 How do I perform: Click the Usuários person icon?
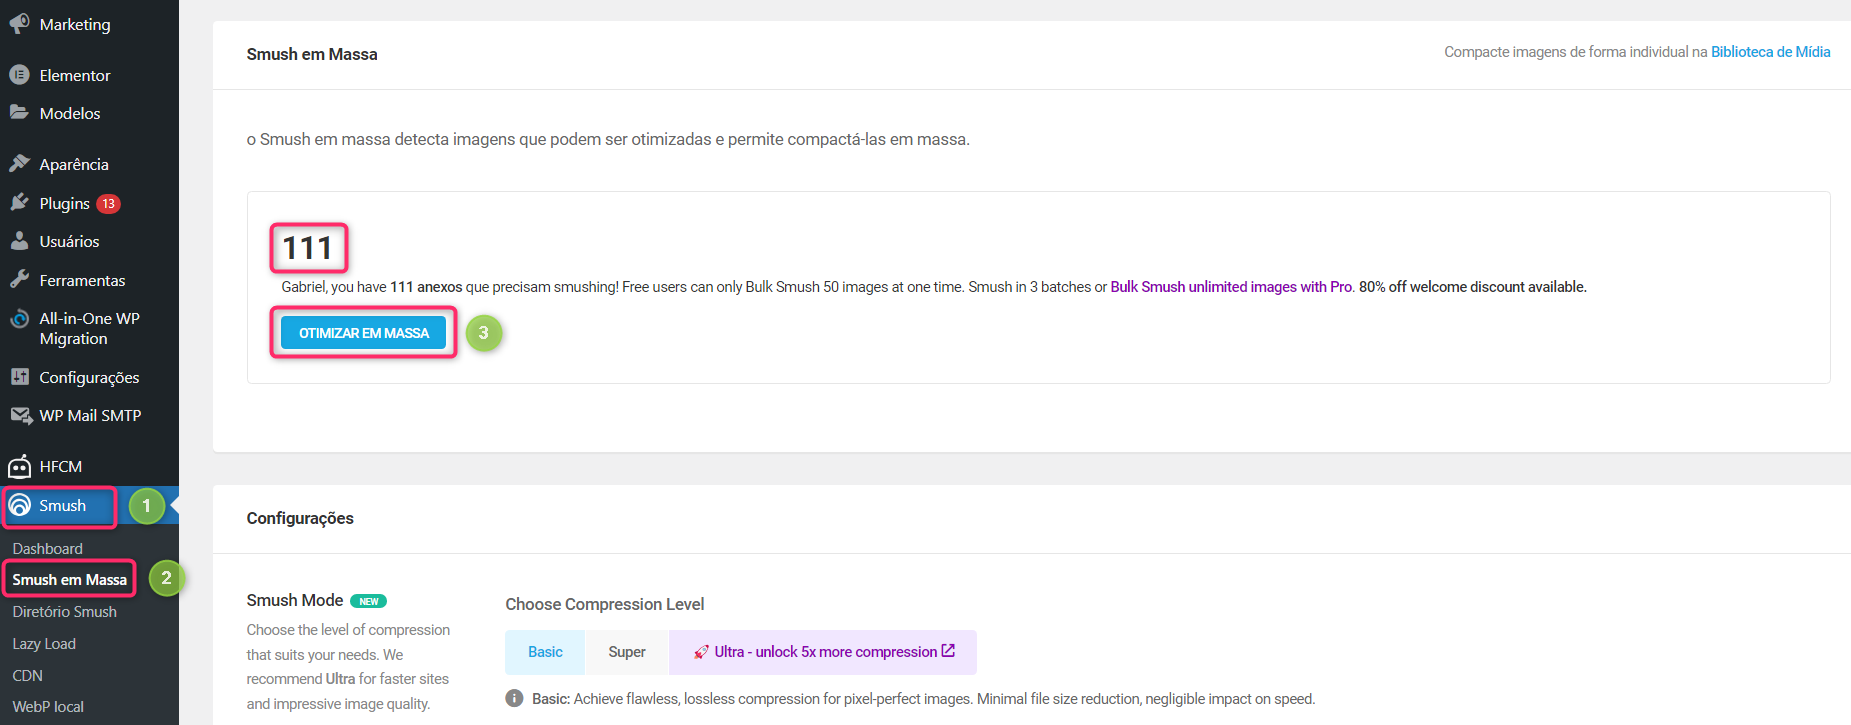tap(19, 241)
